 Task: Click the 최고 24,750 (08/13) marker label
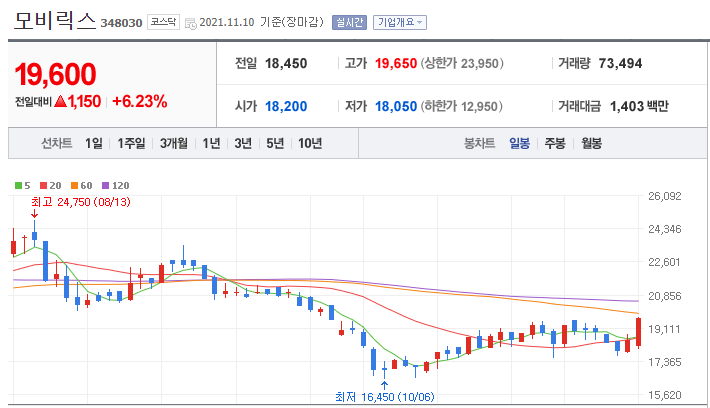[81, 202]
